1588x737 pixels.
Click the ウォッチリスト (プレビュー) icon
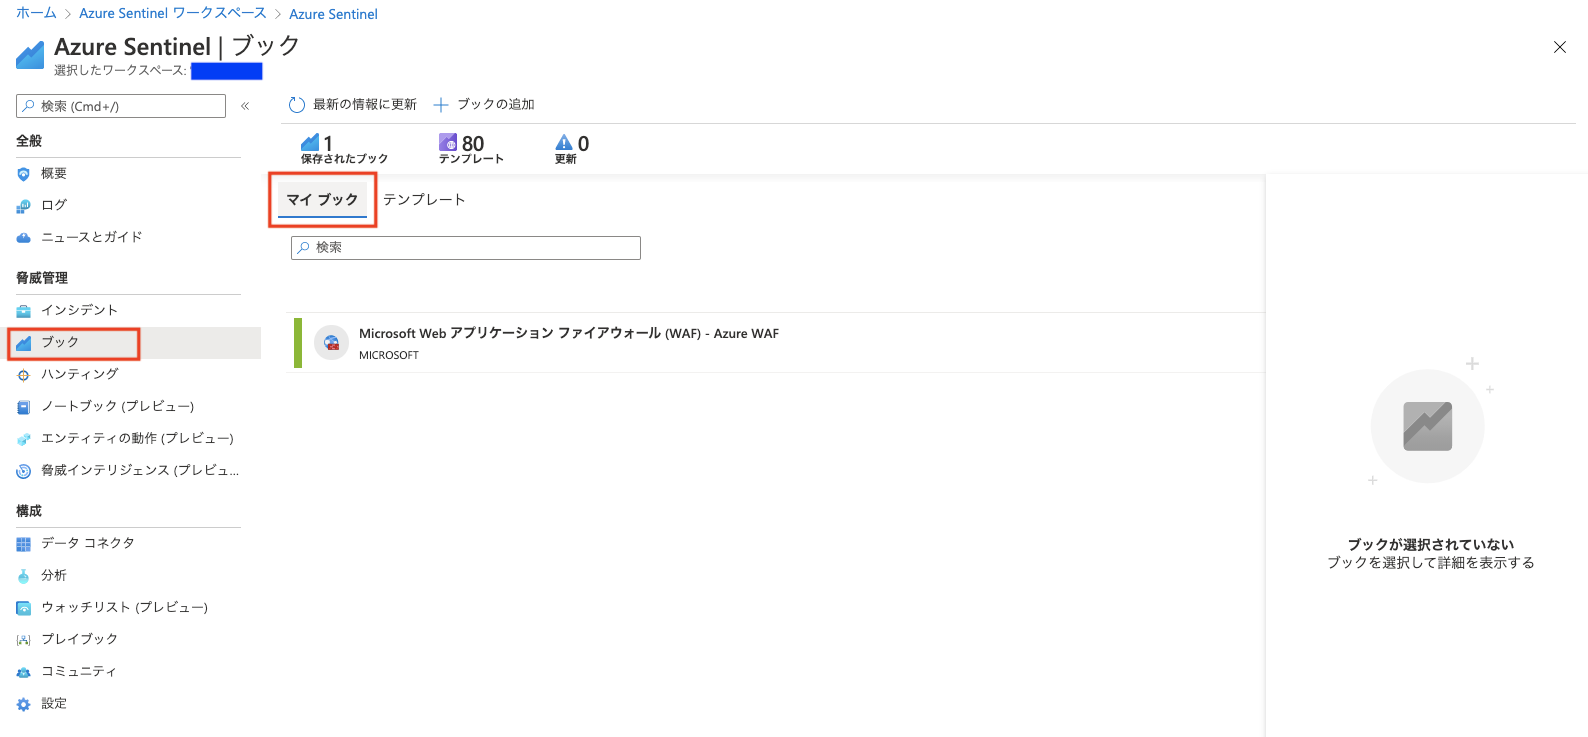click(x=24, y=608)
